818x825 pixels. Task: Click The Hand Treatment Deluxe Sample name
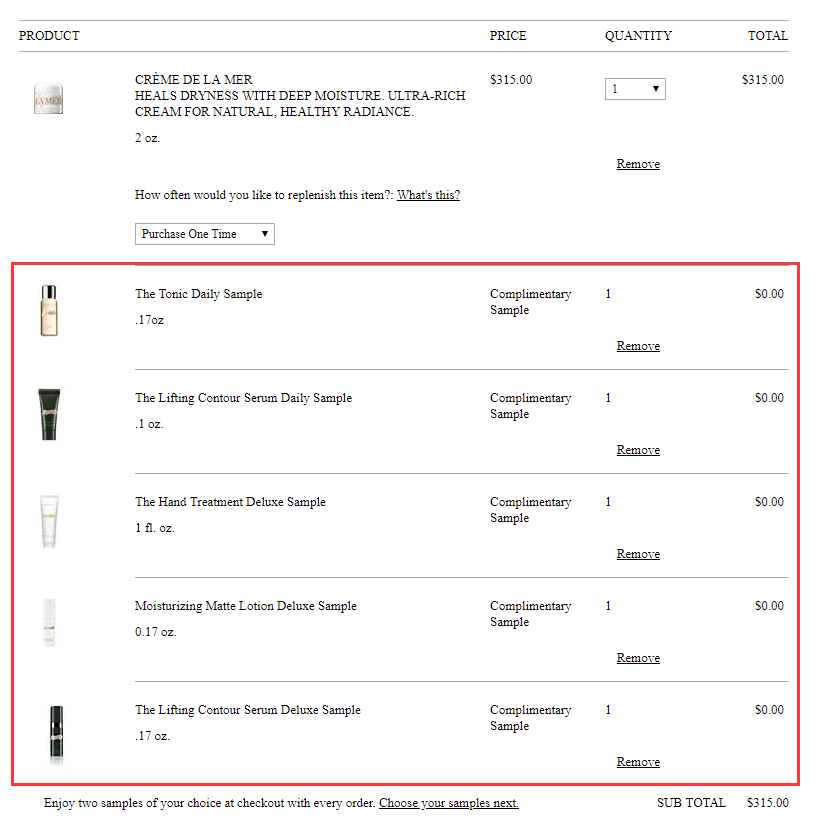click(x=231, y=502)
